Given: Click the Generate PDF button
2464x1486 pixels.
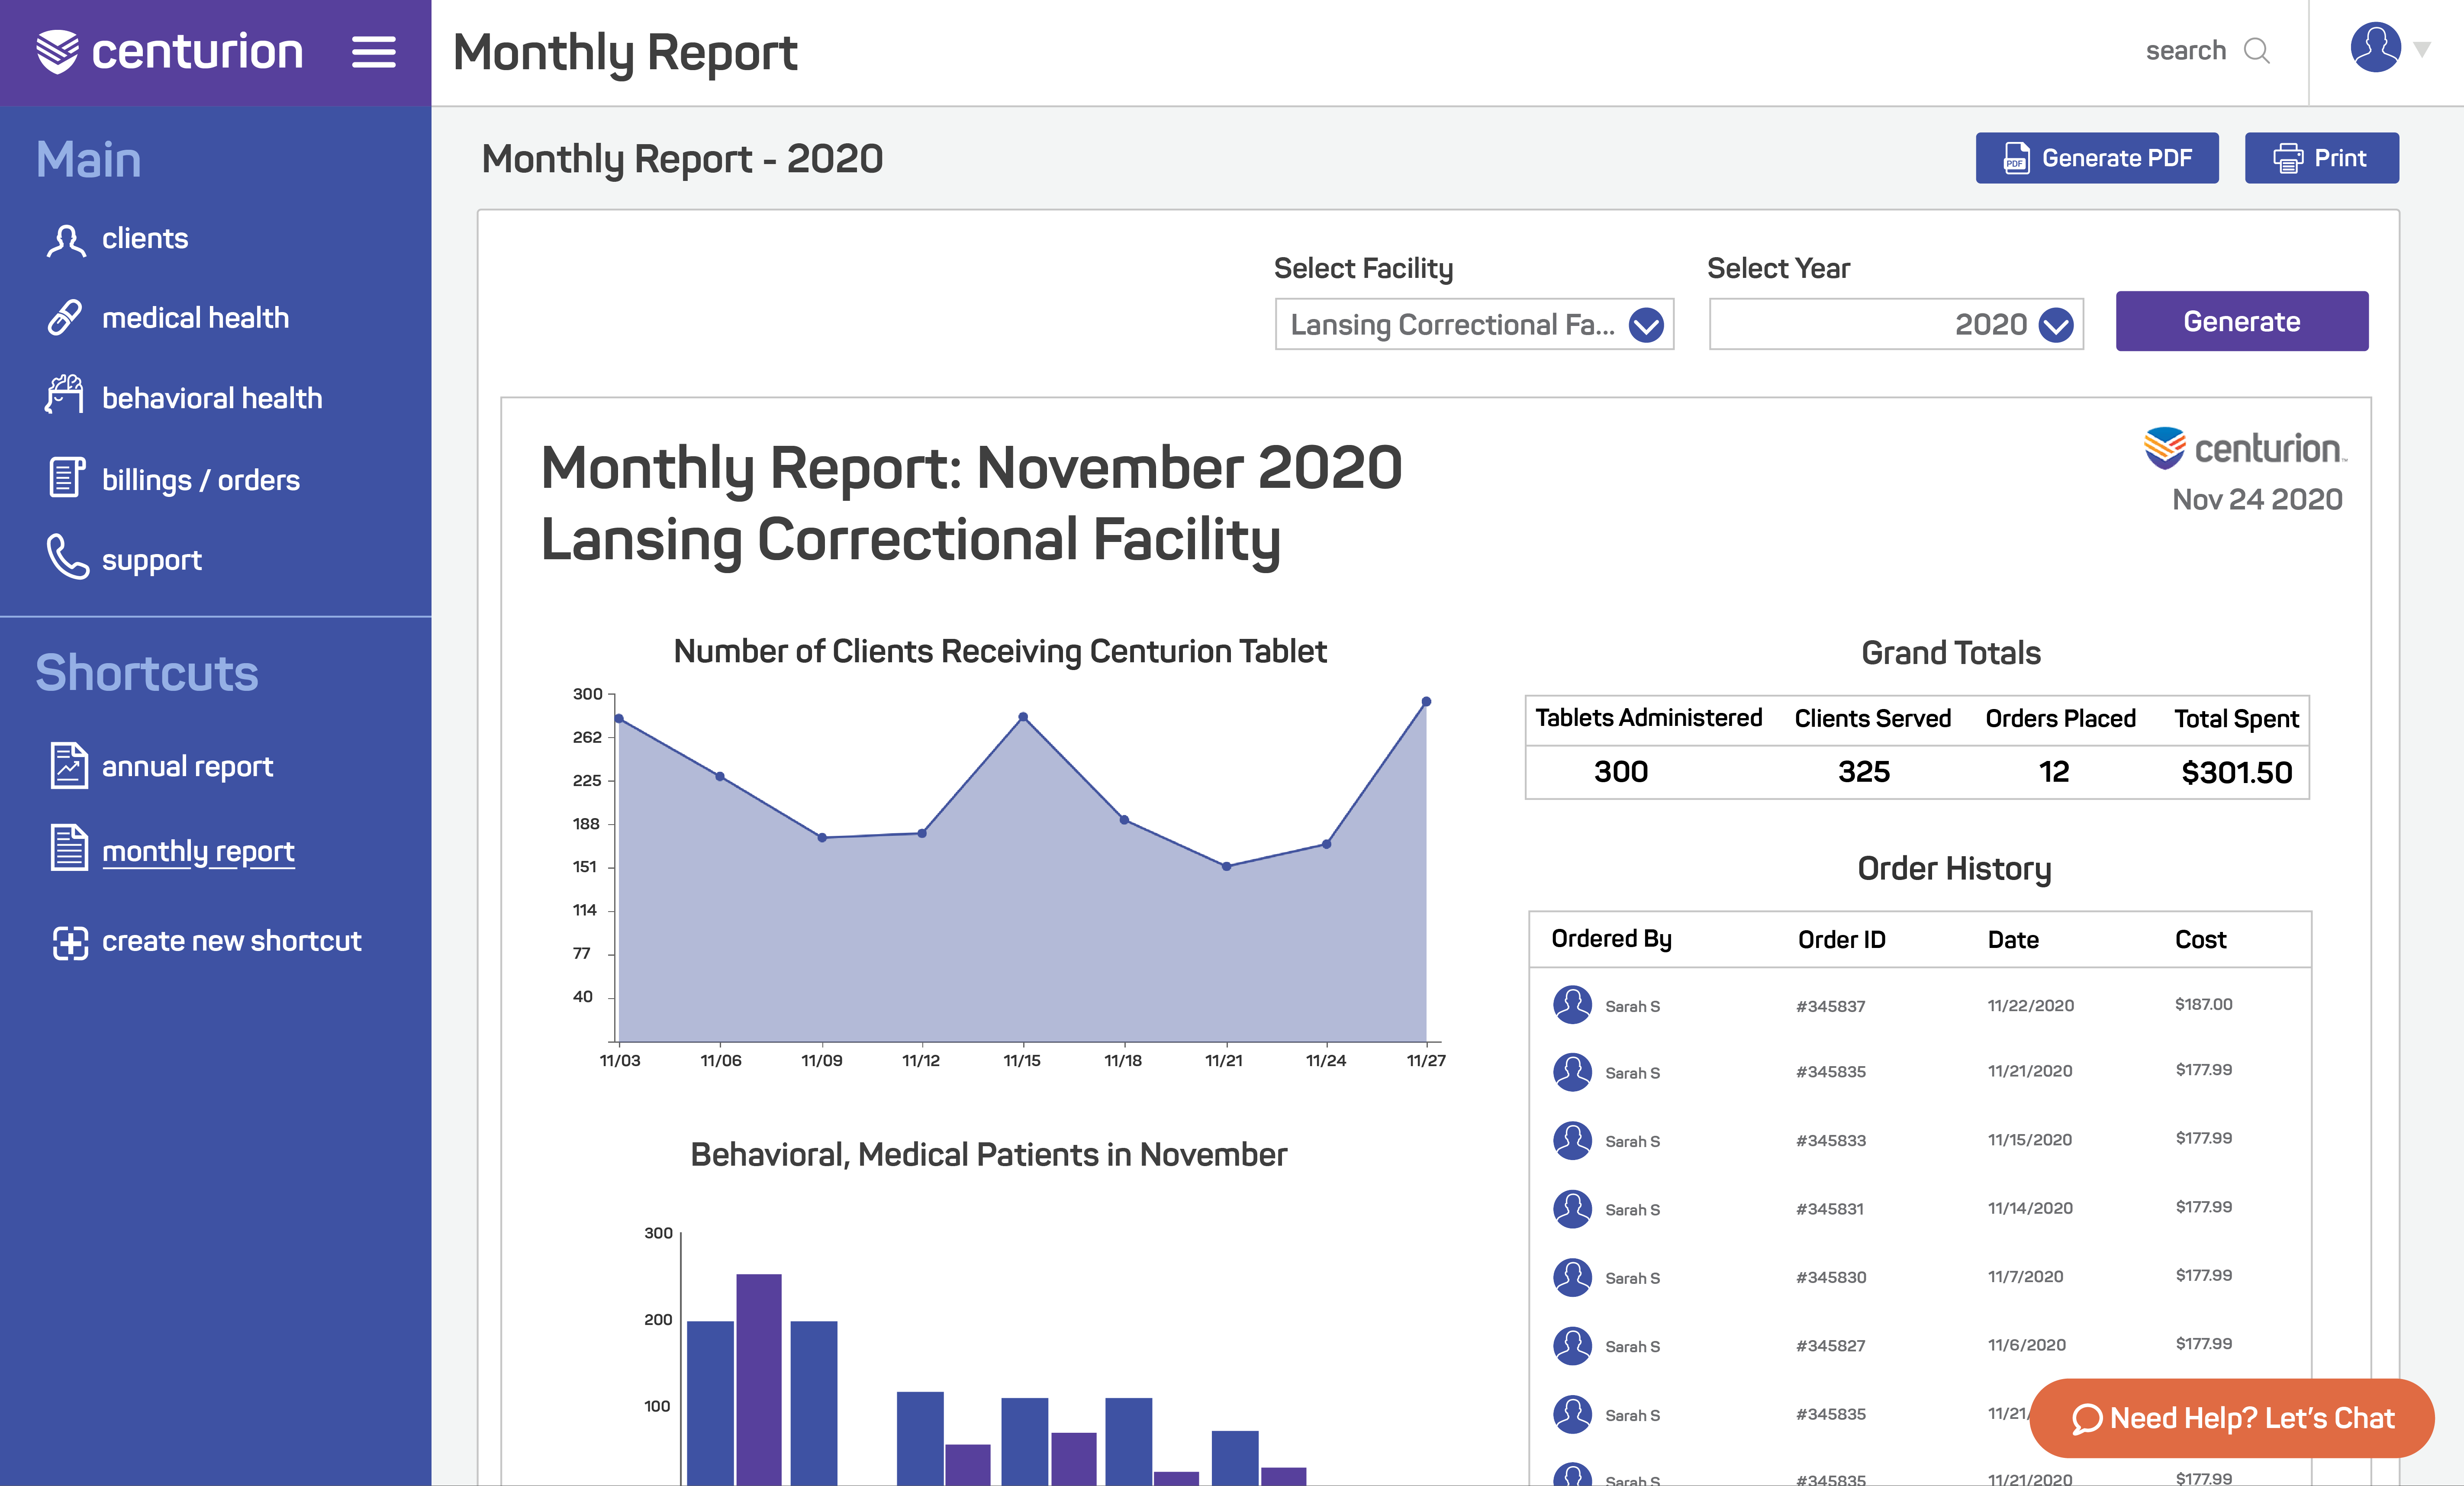Looking at the screenshot, I should 2097,158.
